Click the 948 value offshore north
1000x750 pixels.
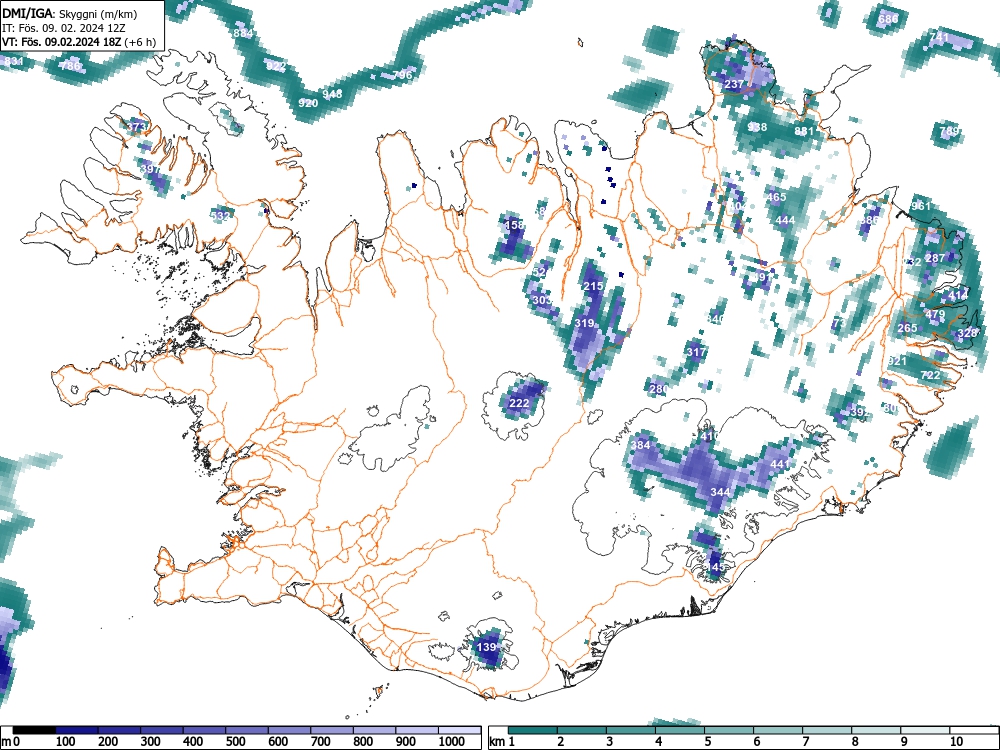[x=332, y=94]
